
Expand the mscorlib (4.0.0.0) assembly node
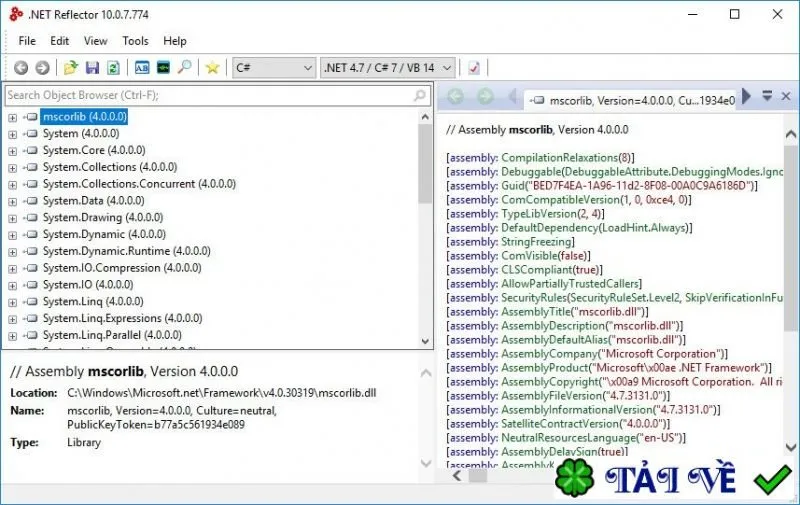[x=13, y=117]
